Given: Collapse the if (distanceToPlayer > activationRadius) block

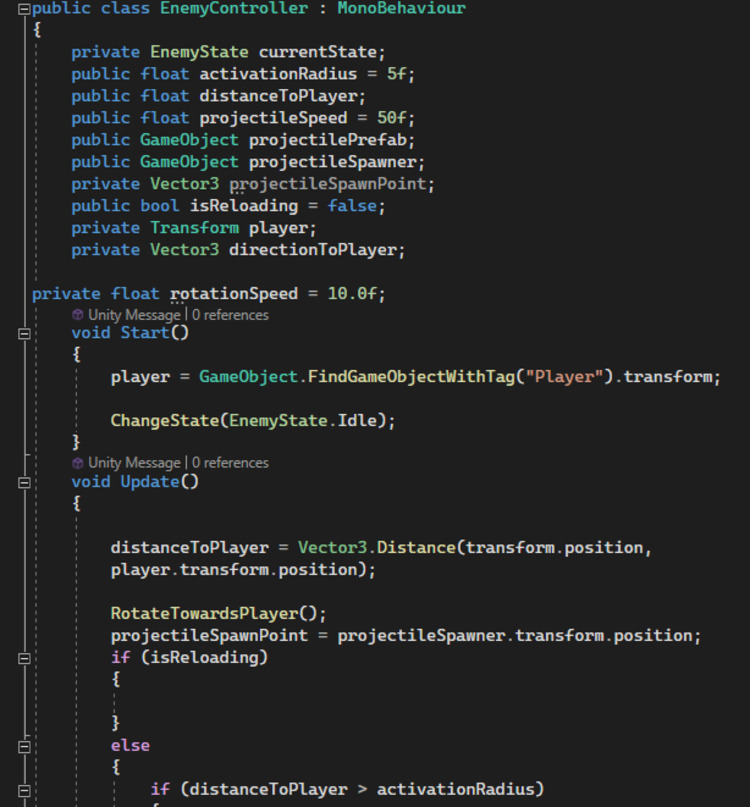Looking at the screenshot, I should pos(24,791).
